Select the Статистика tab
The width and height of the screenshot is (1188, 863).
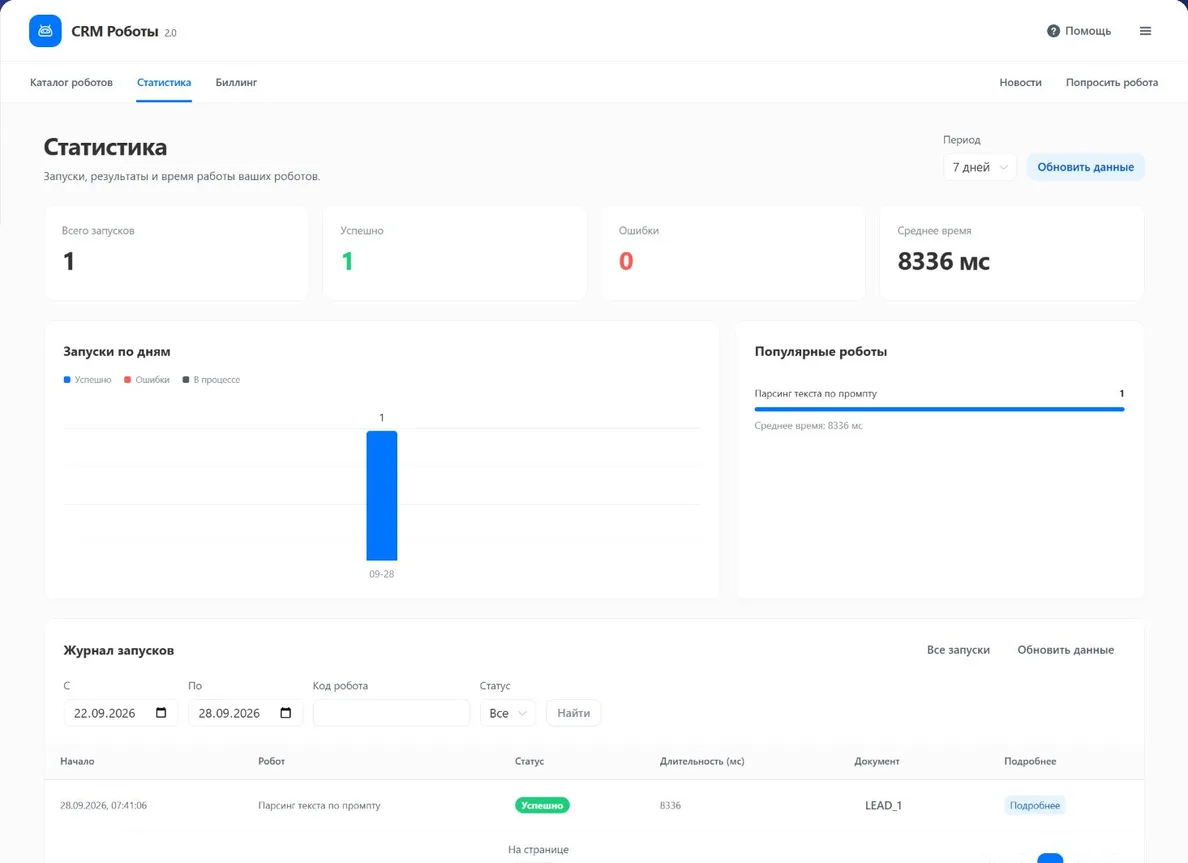pos(164,82)
